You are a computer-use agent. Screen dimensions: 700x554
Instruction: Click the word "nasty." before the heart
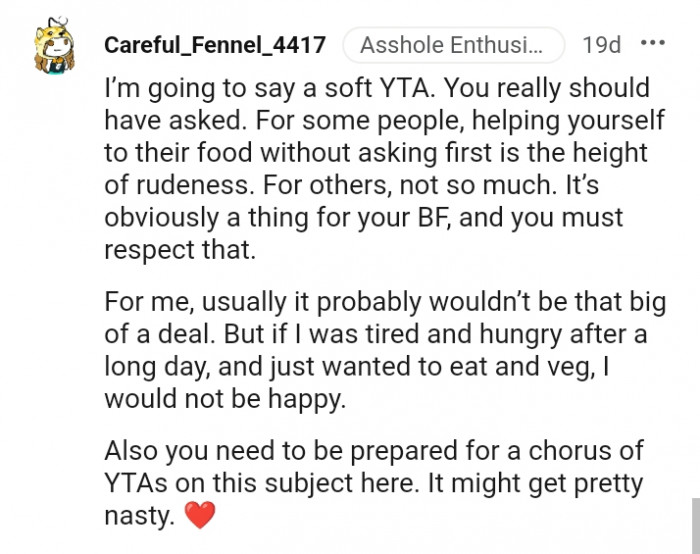pos(142,518)
